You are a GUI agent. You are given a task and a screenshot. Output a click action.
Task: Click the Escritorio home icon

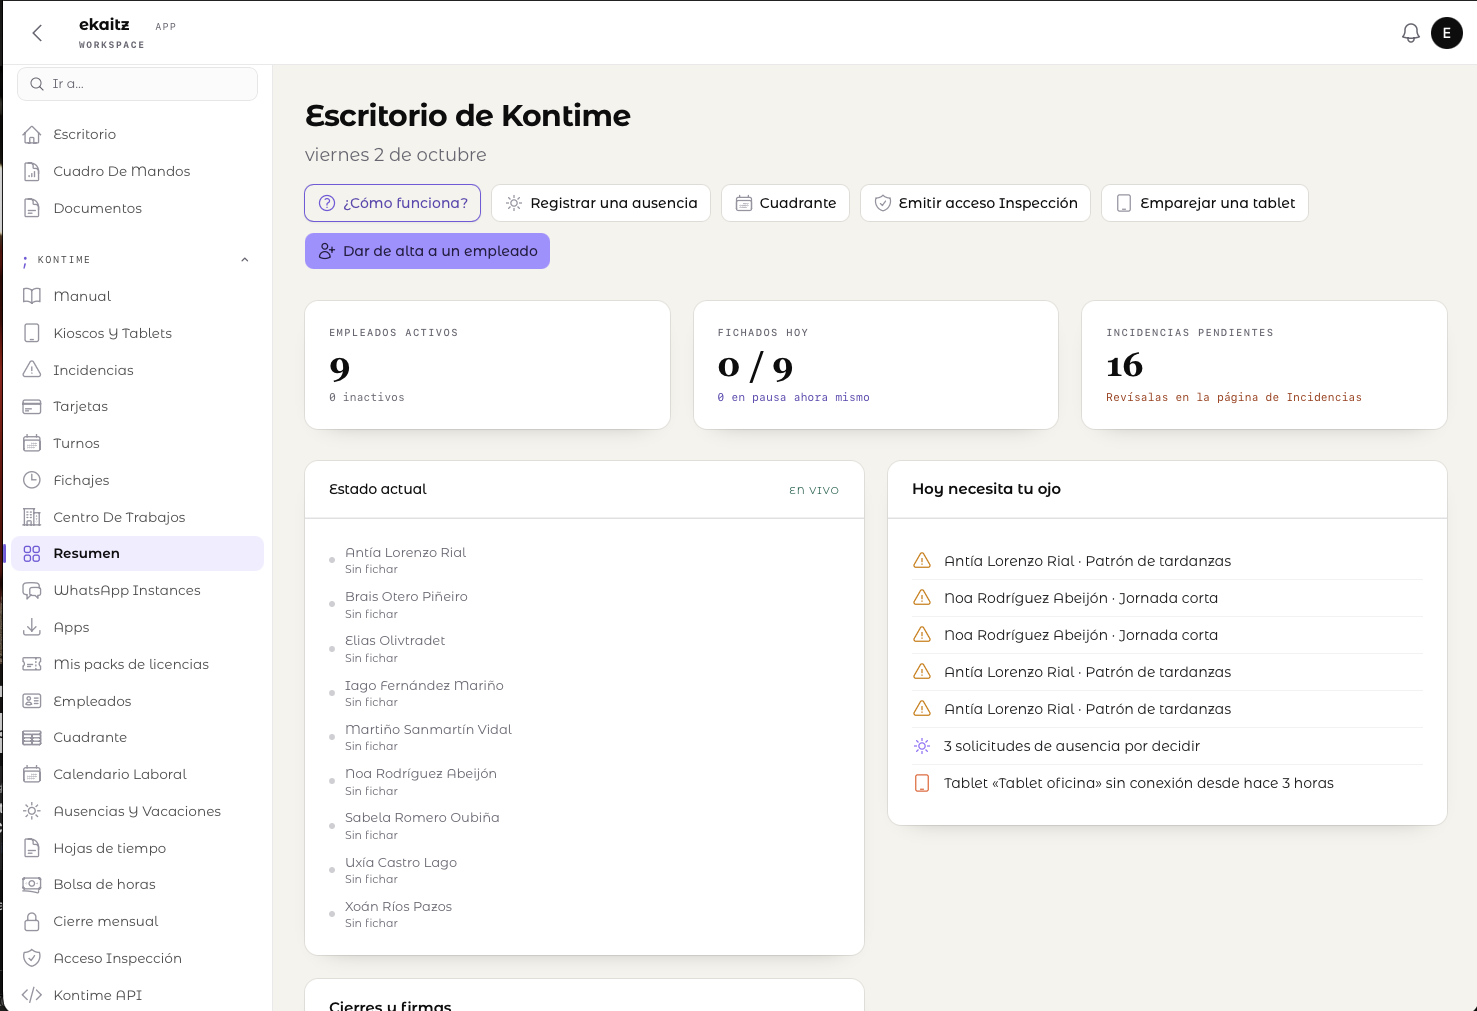click(x=32, y=134)
